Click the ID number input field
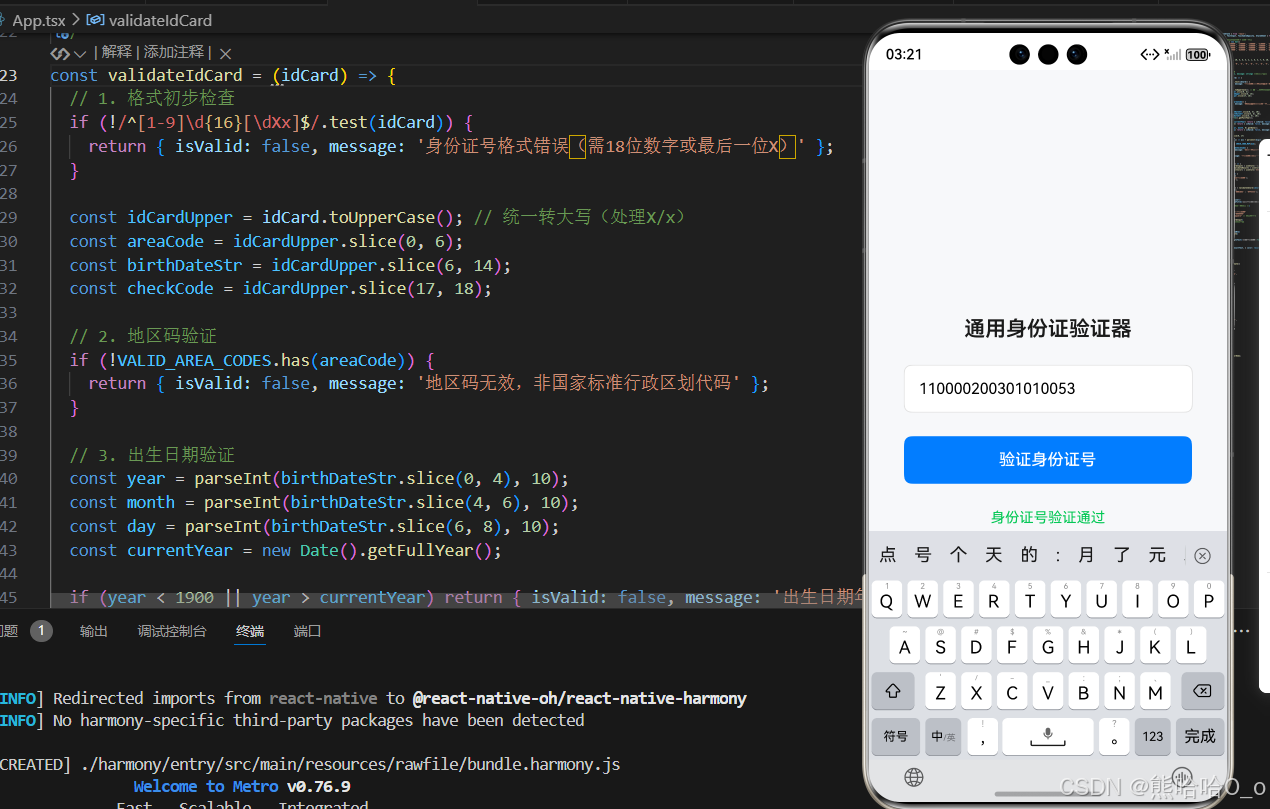Screen dimensions: 1270x809 point(1047,389)
